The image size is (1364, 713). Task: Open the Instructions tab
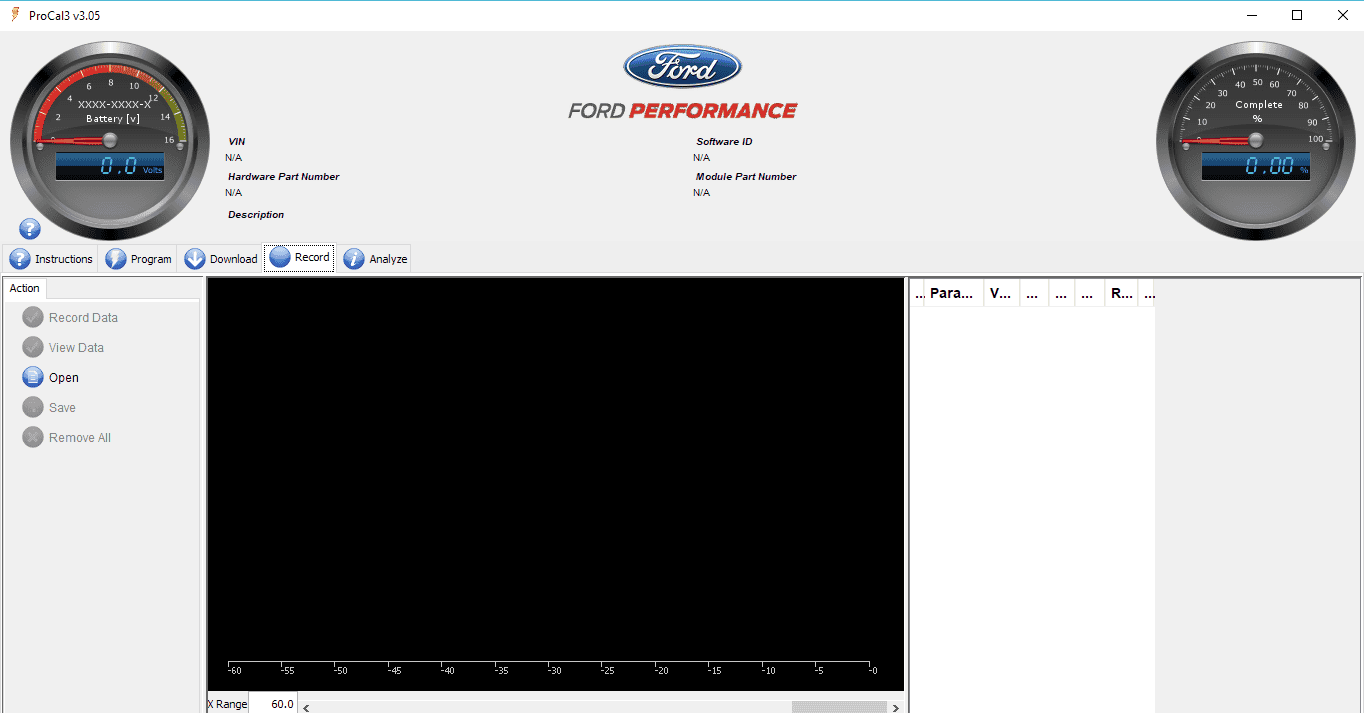(x=52, y=259)
